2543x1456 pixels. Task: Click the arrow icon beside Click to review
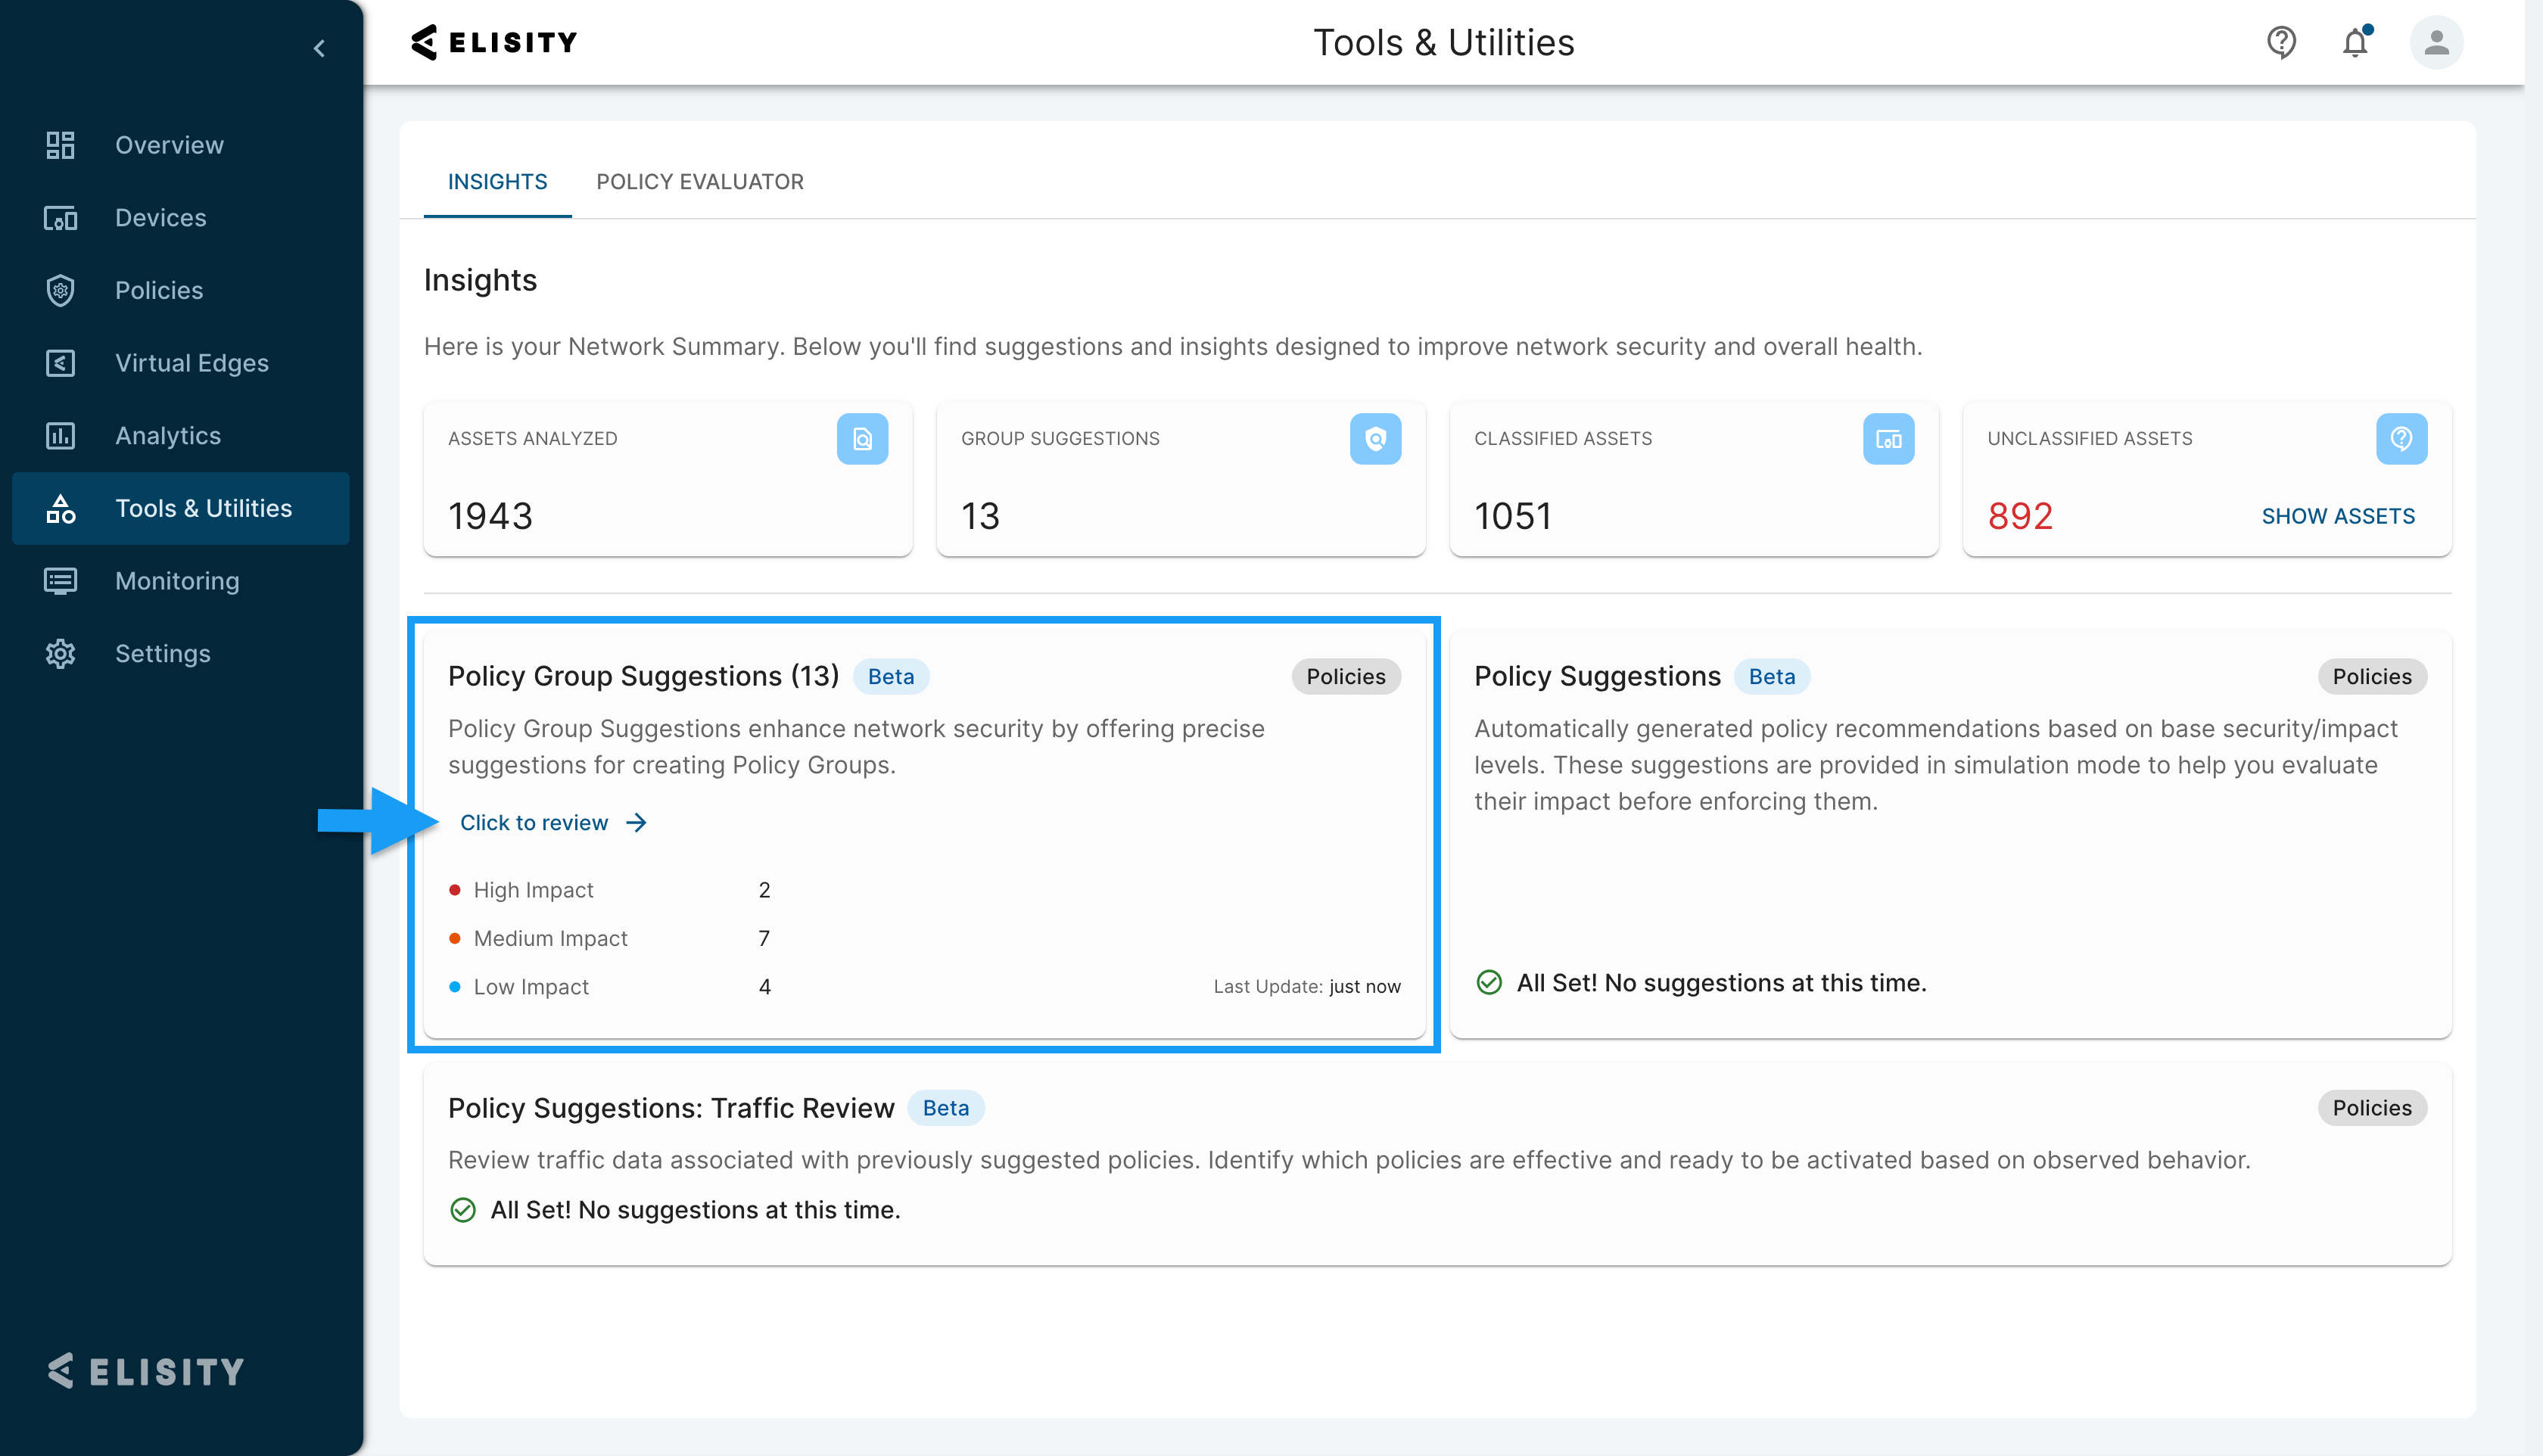point(636,823)
